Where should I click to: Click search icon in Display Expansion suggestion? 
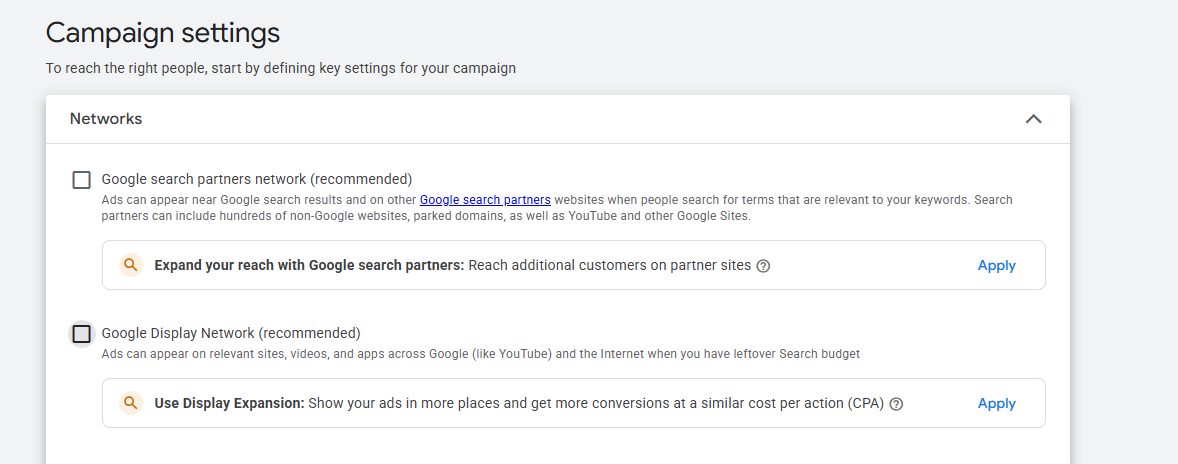(131, 403)
